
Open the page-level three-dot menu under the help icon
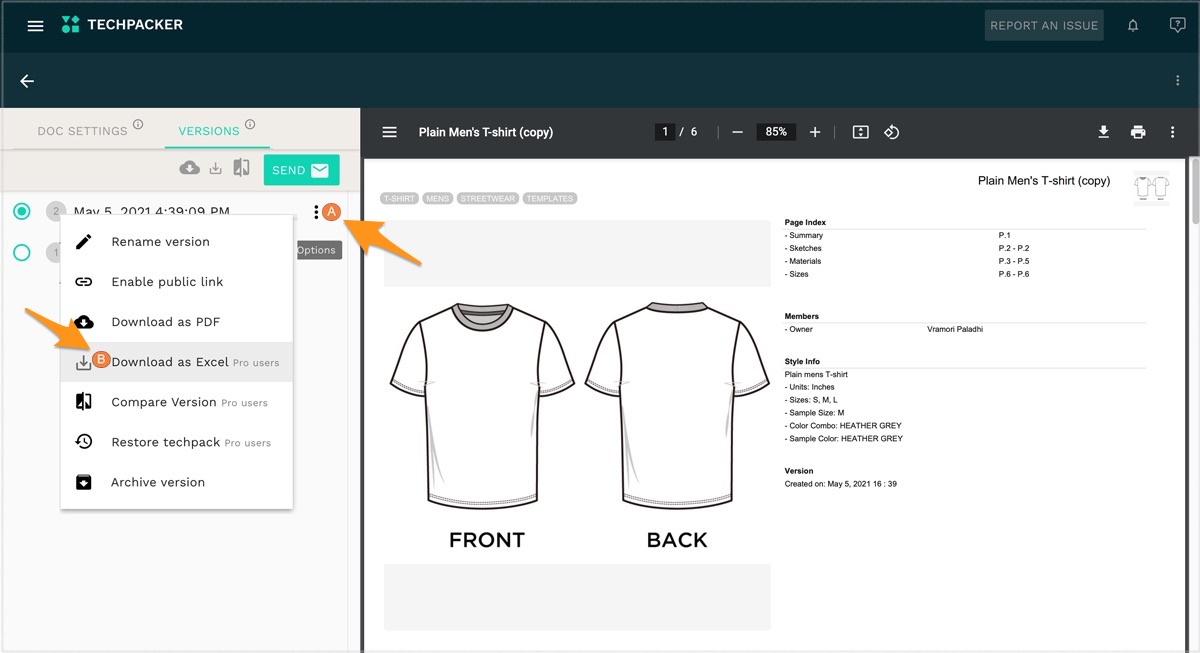[1177, 81]
